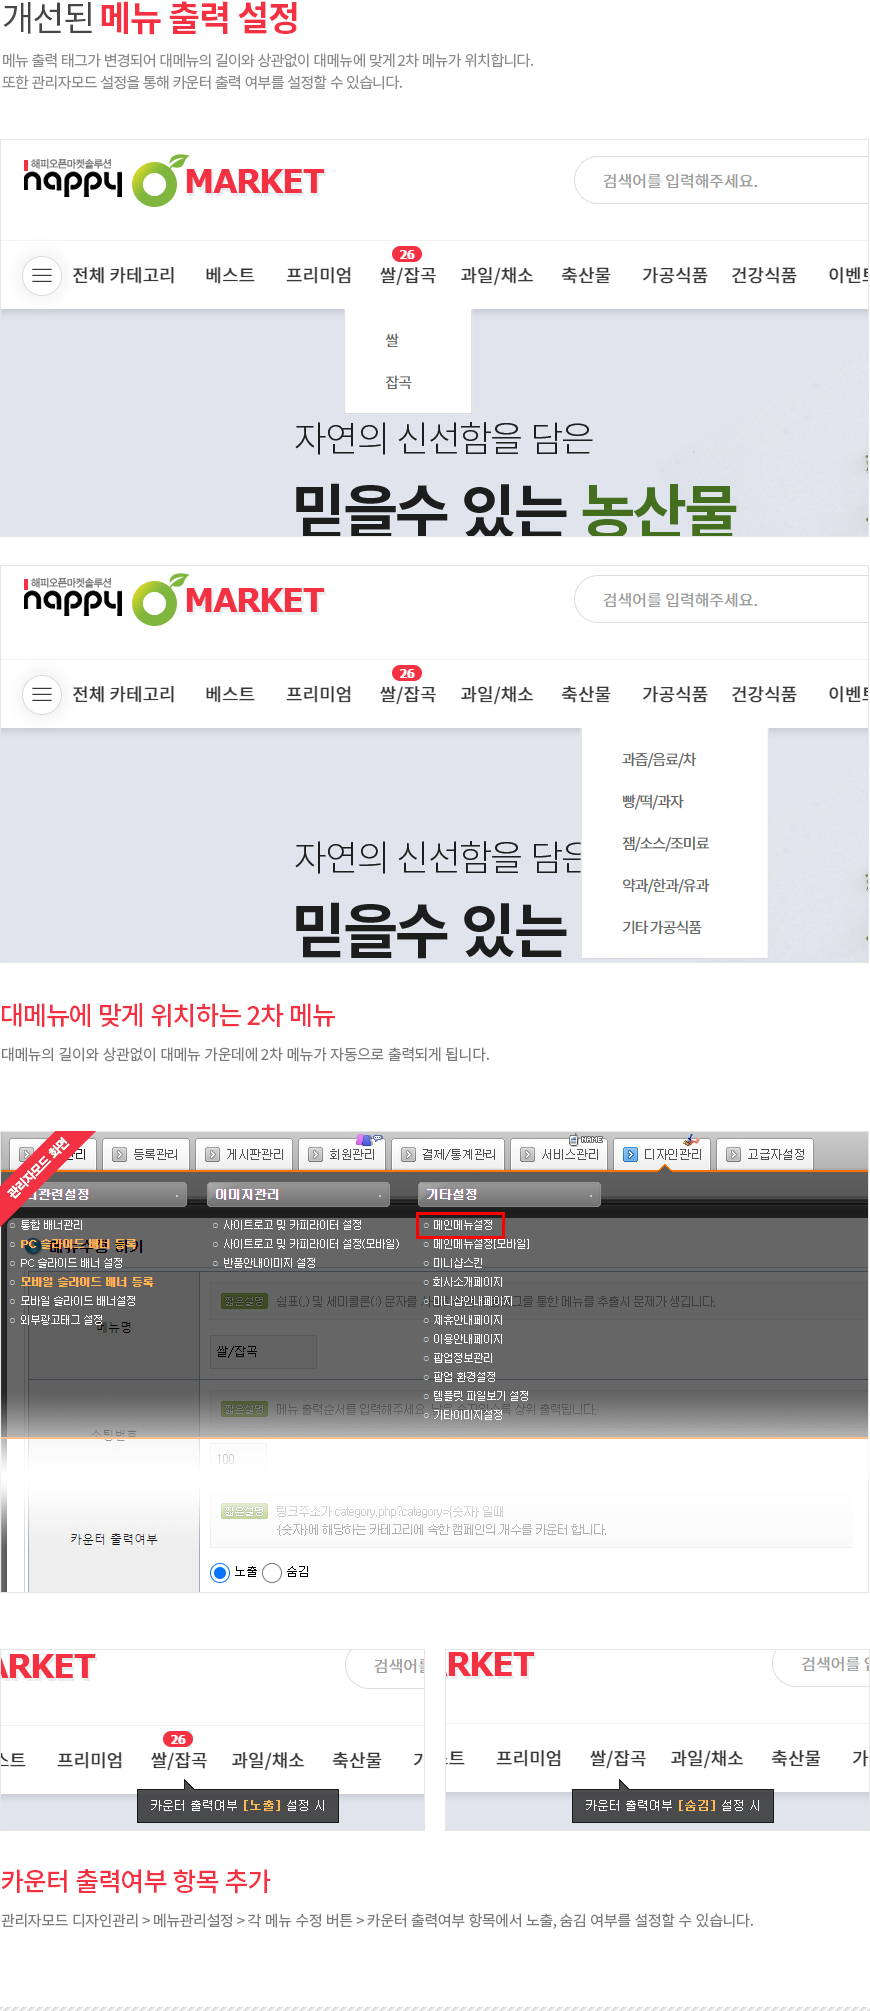This screenshot has height=2011, width=870.
Task: Open 이용안내페이지 link
Action: click(467, 1339)
